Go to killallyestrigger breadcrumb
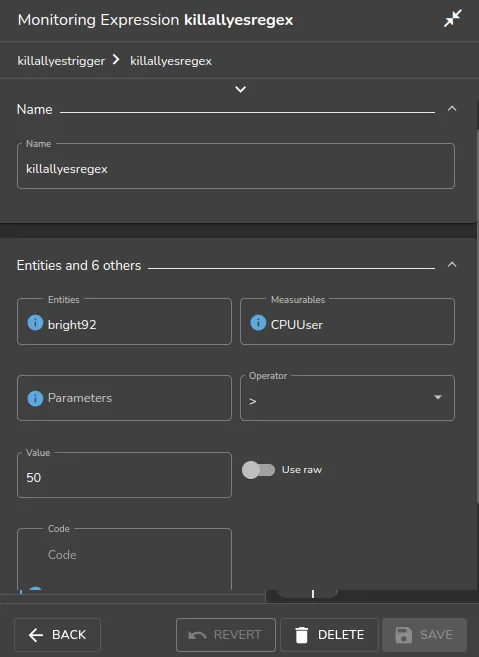The image size is (479, 657). (x=61, y=61)
